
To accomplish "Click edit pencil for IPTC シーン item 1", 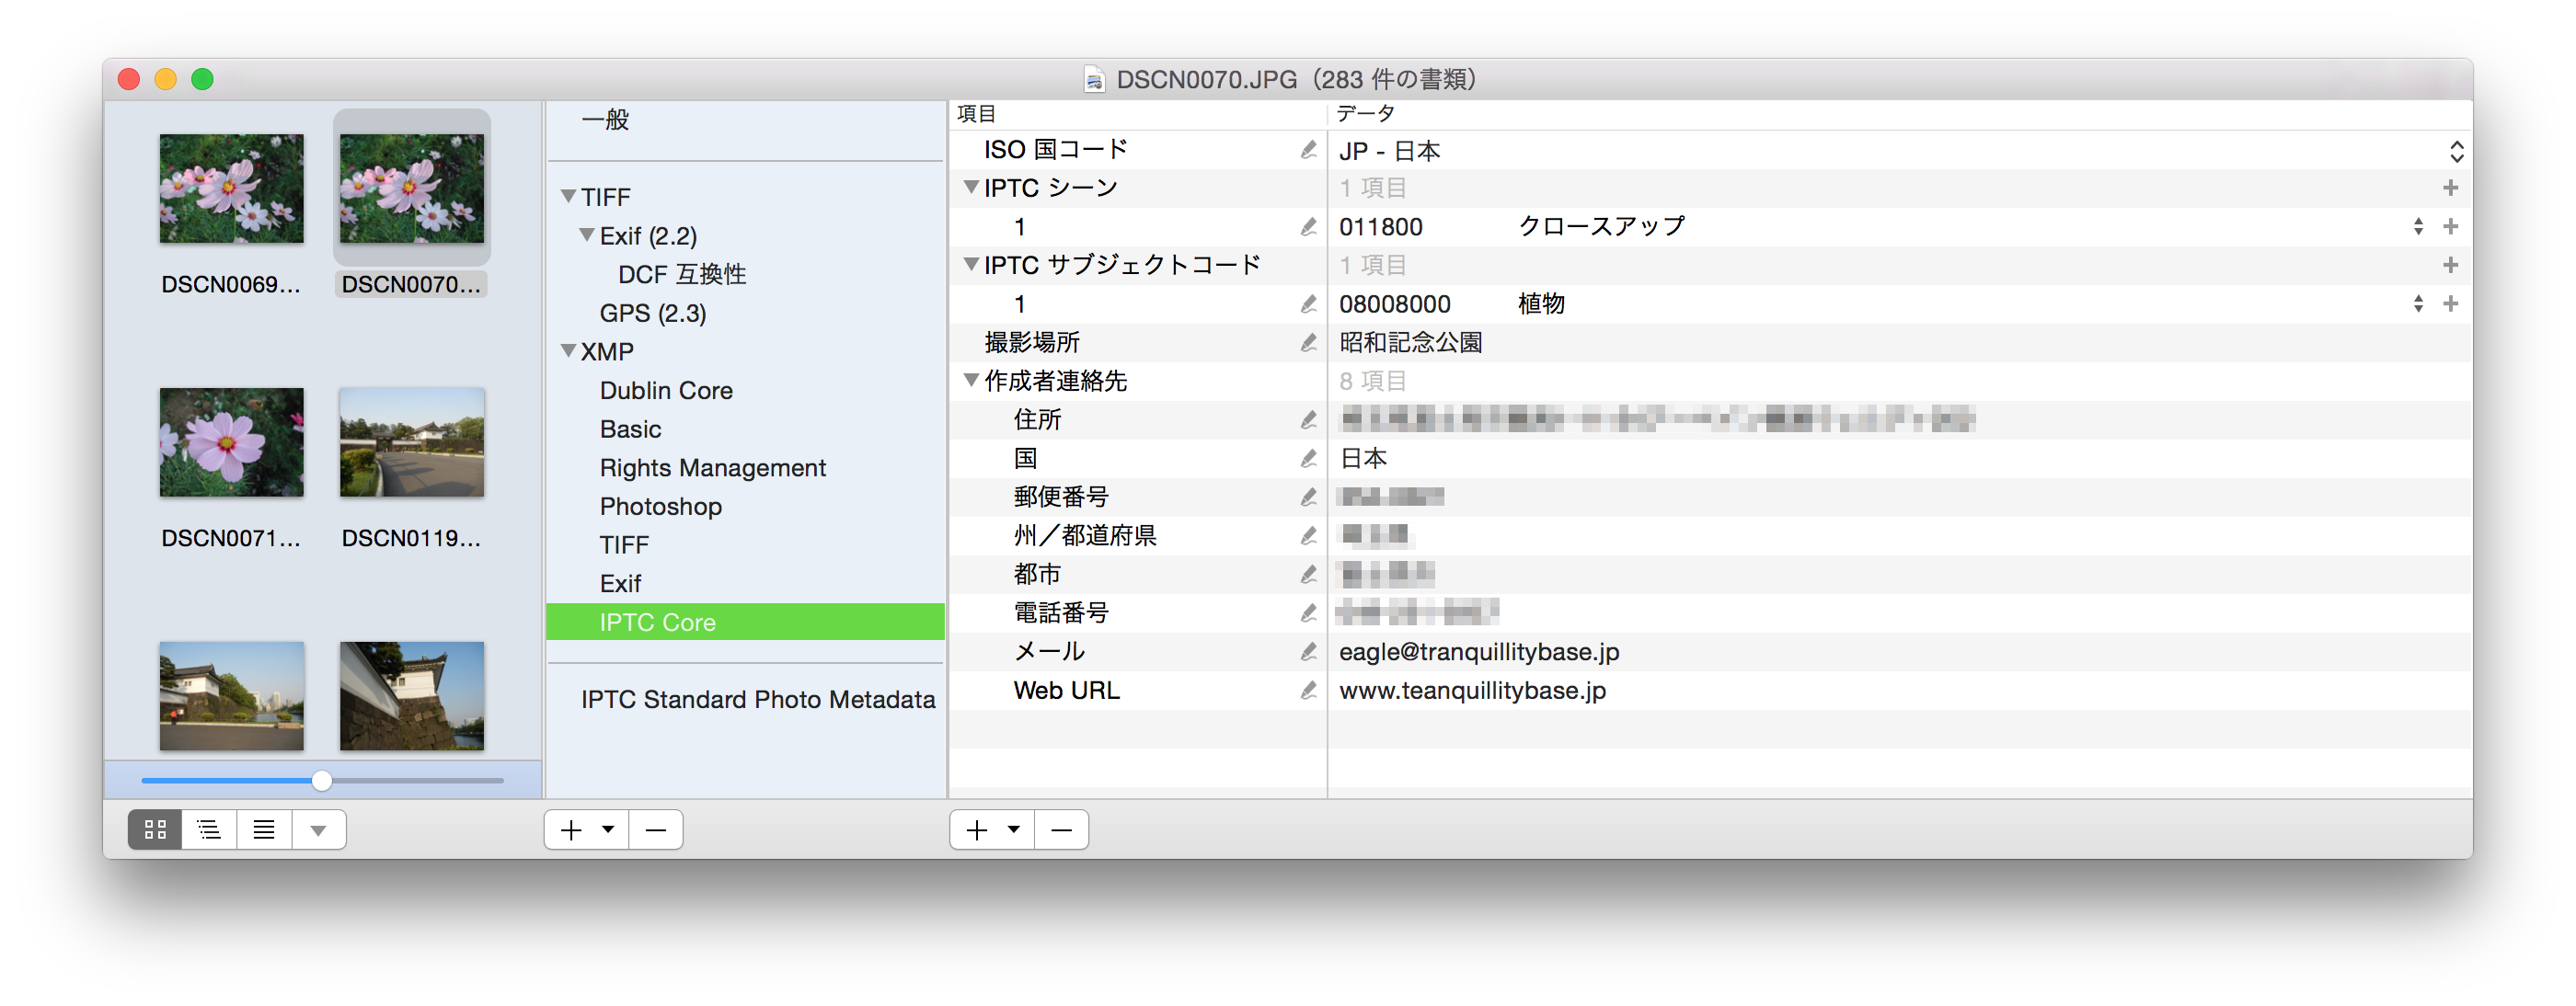I will click(1308, 227).
